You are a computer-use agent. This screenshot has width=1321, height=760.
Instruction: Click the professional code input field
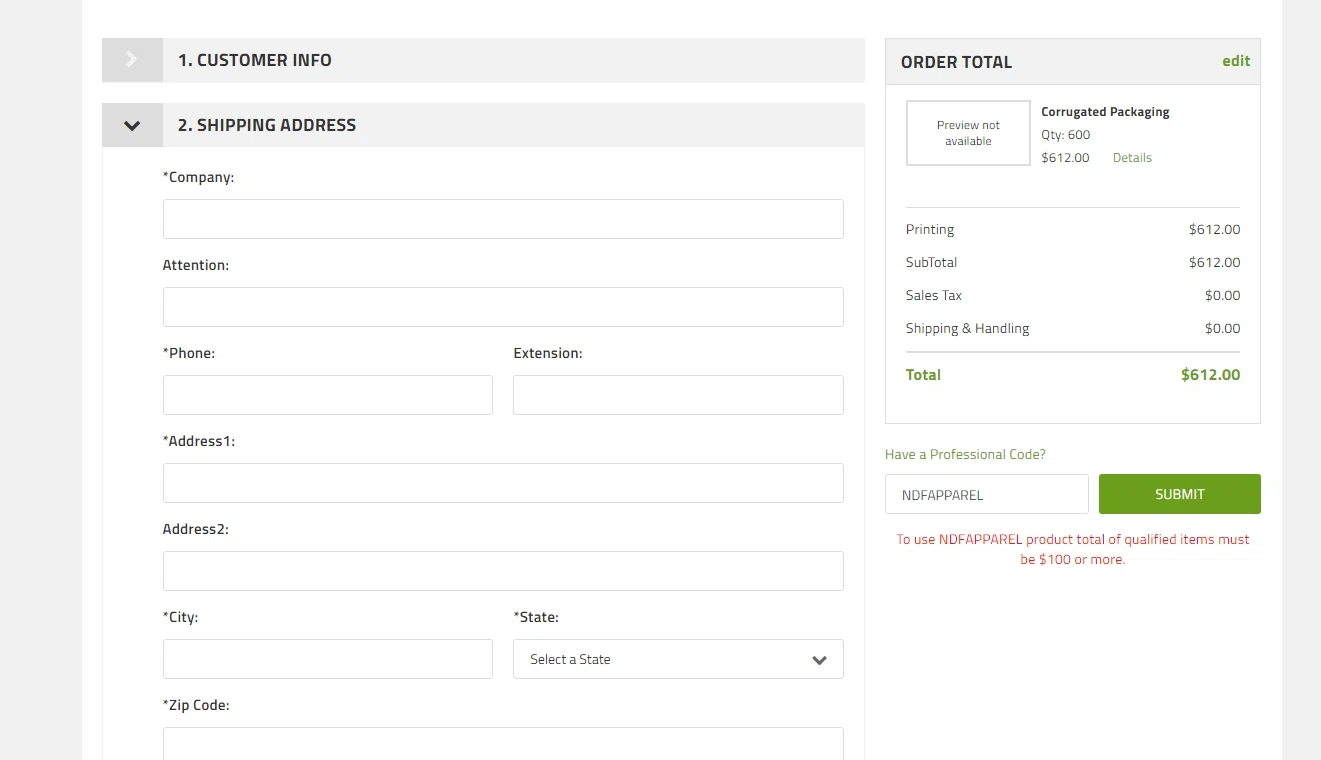[x=986, y=494]
